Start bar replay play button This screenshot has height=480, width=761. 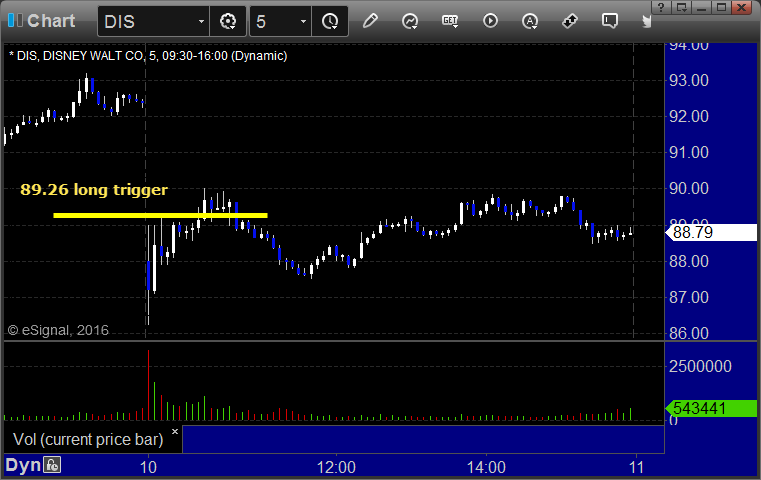click(490, 21)
